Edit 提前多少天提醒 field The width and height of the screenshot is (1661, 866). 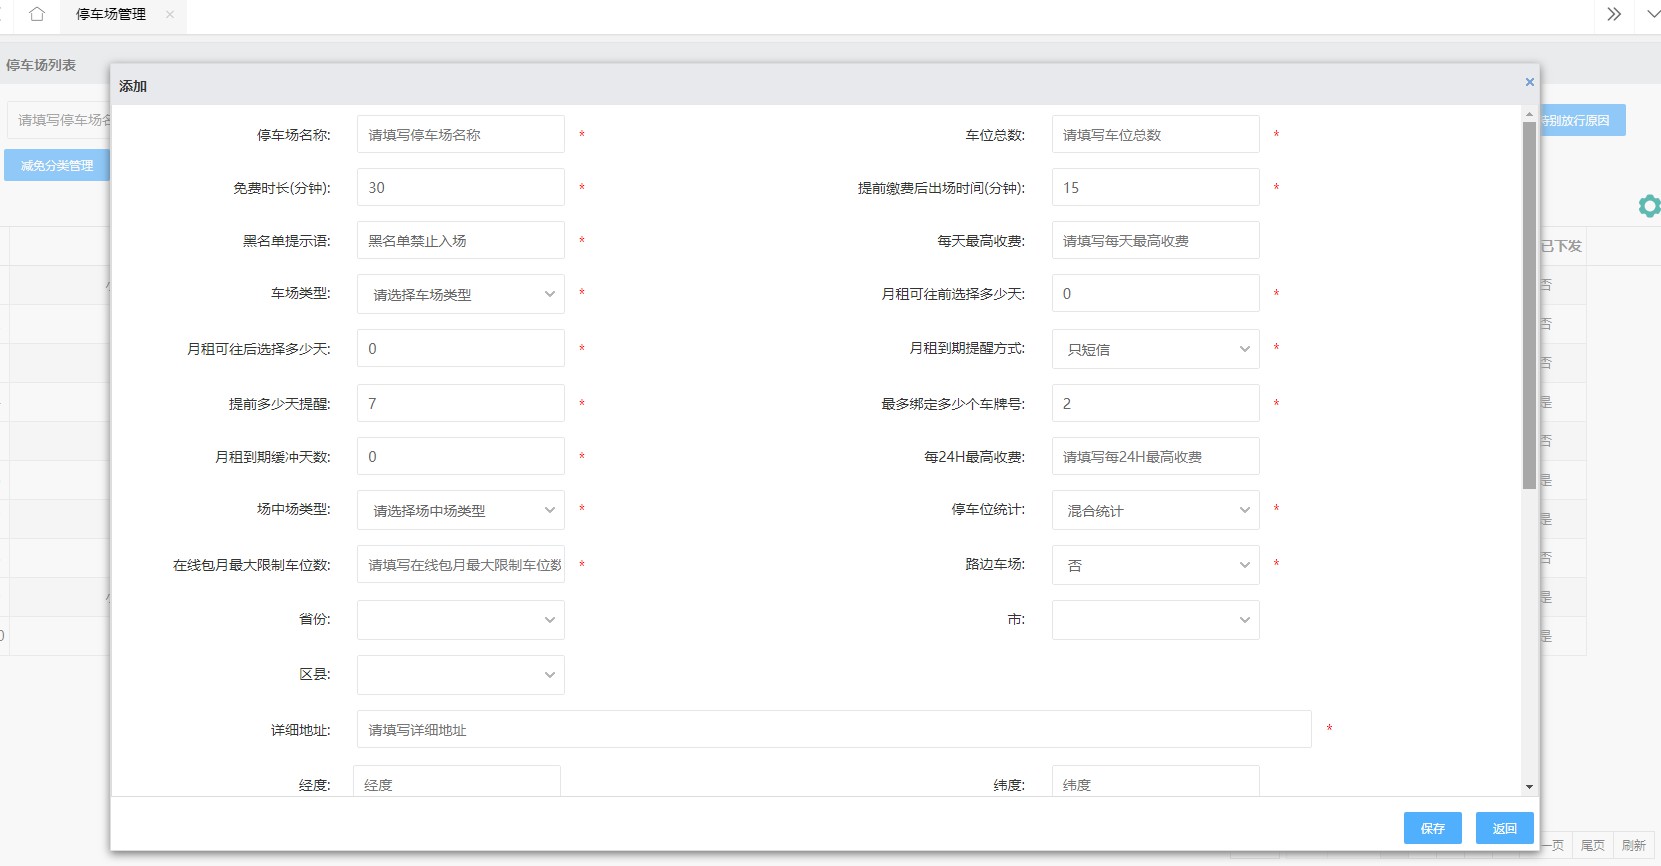tap(461, 403)
